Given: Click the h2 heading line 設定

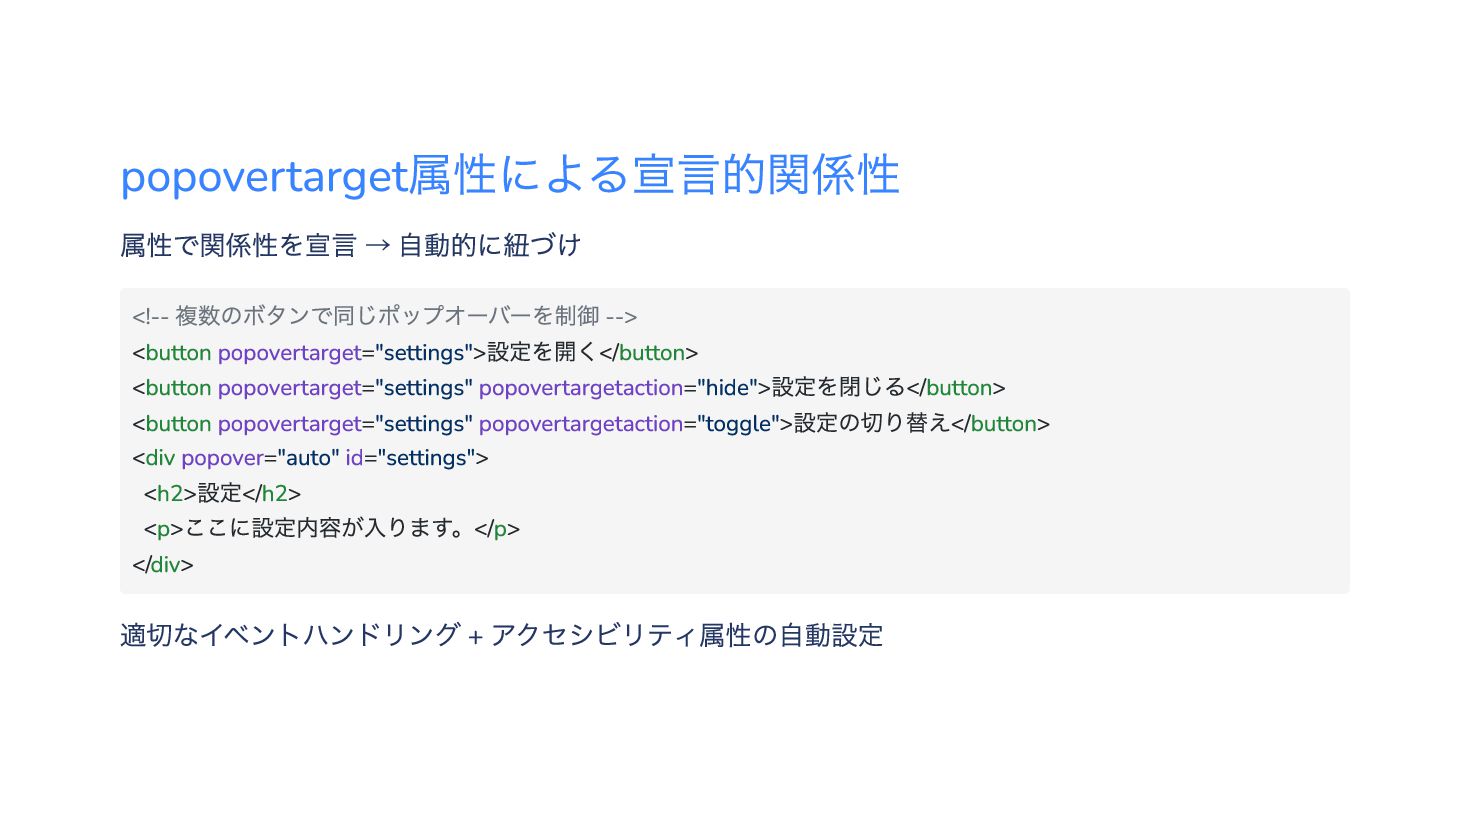Looking at the screenshot, I should click(221, 493).
